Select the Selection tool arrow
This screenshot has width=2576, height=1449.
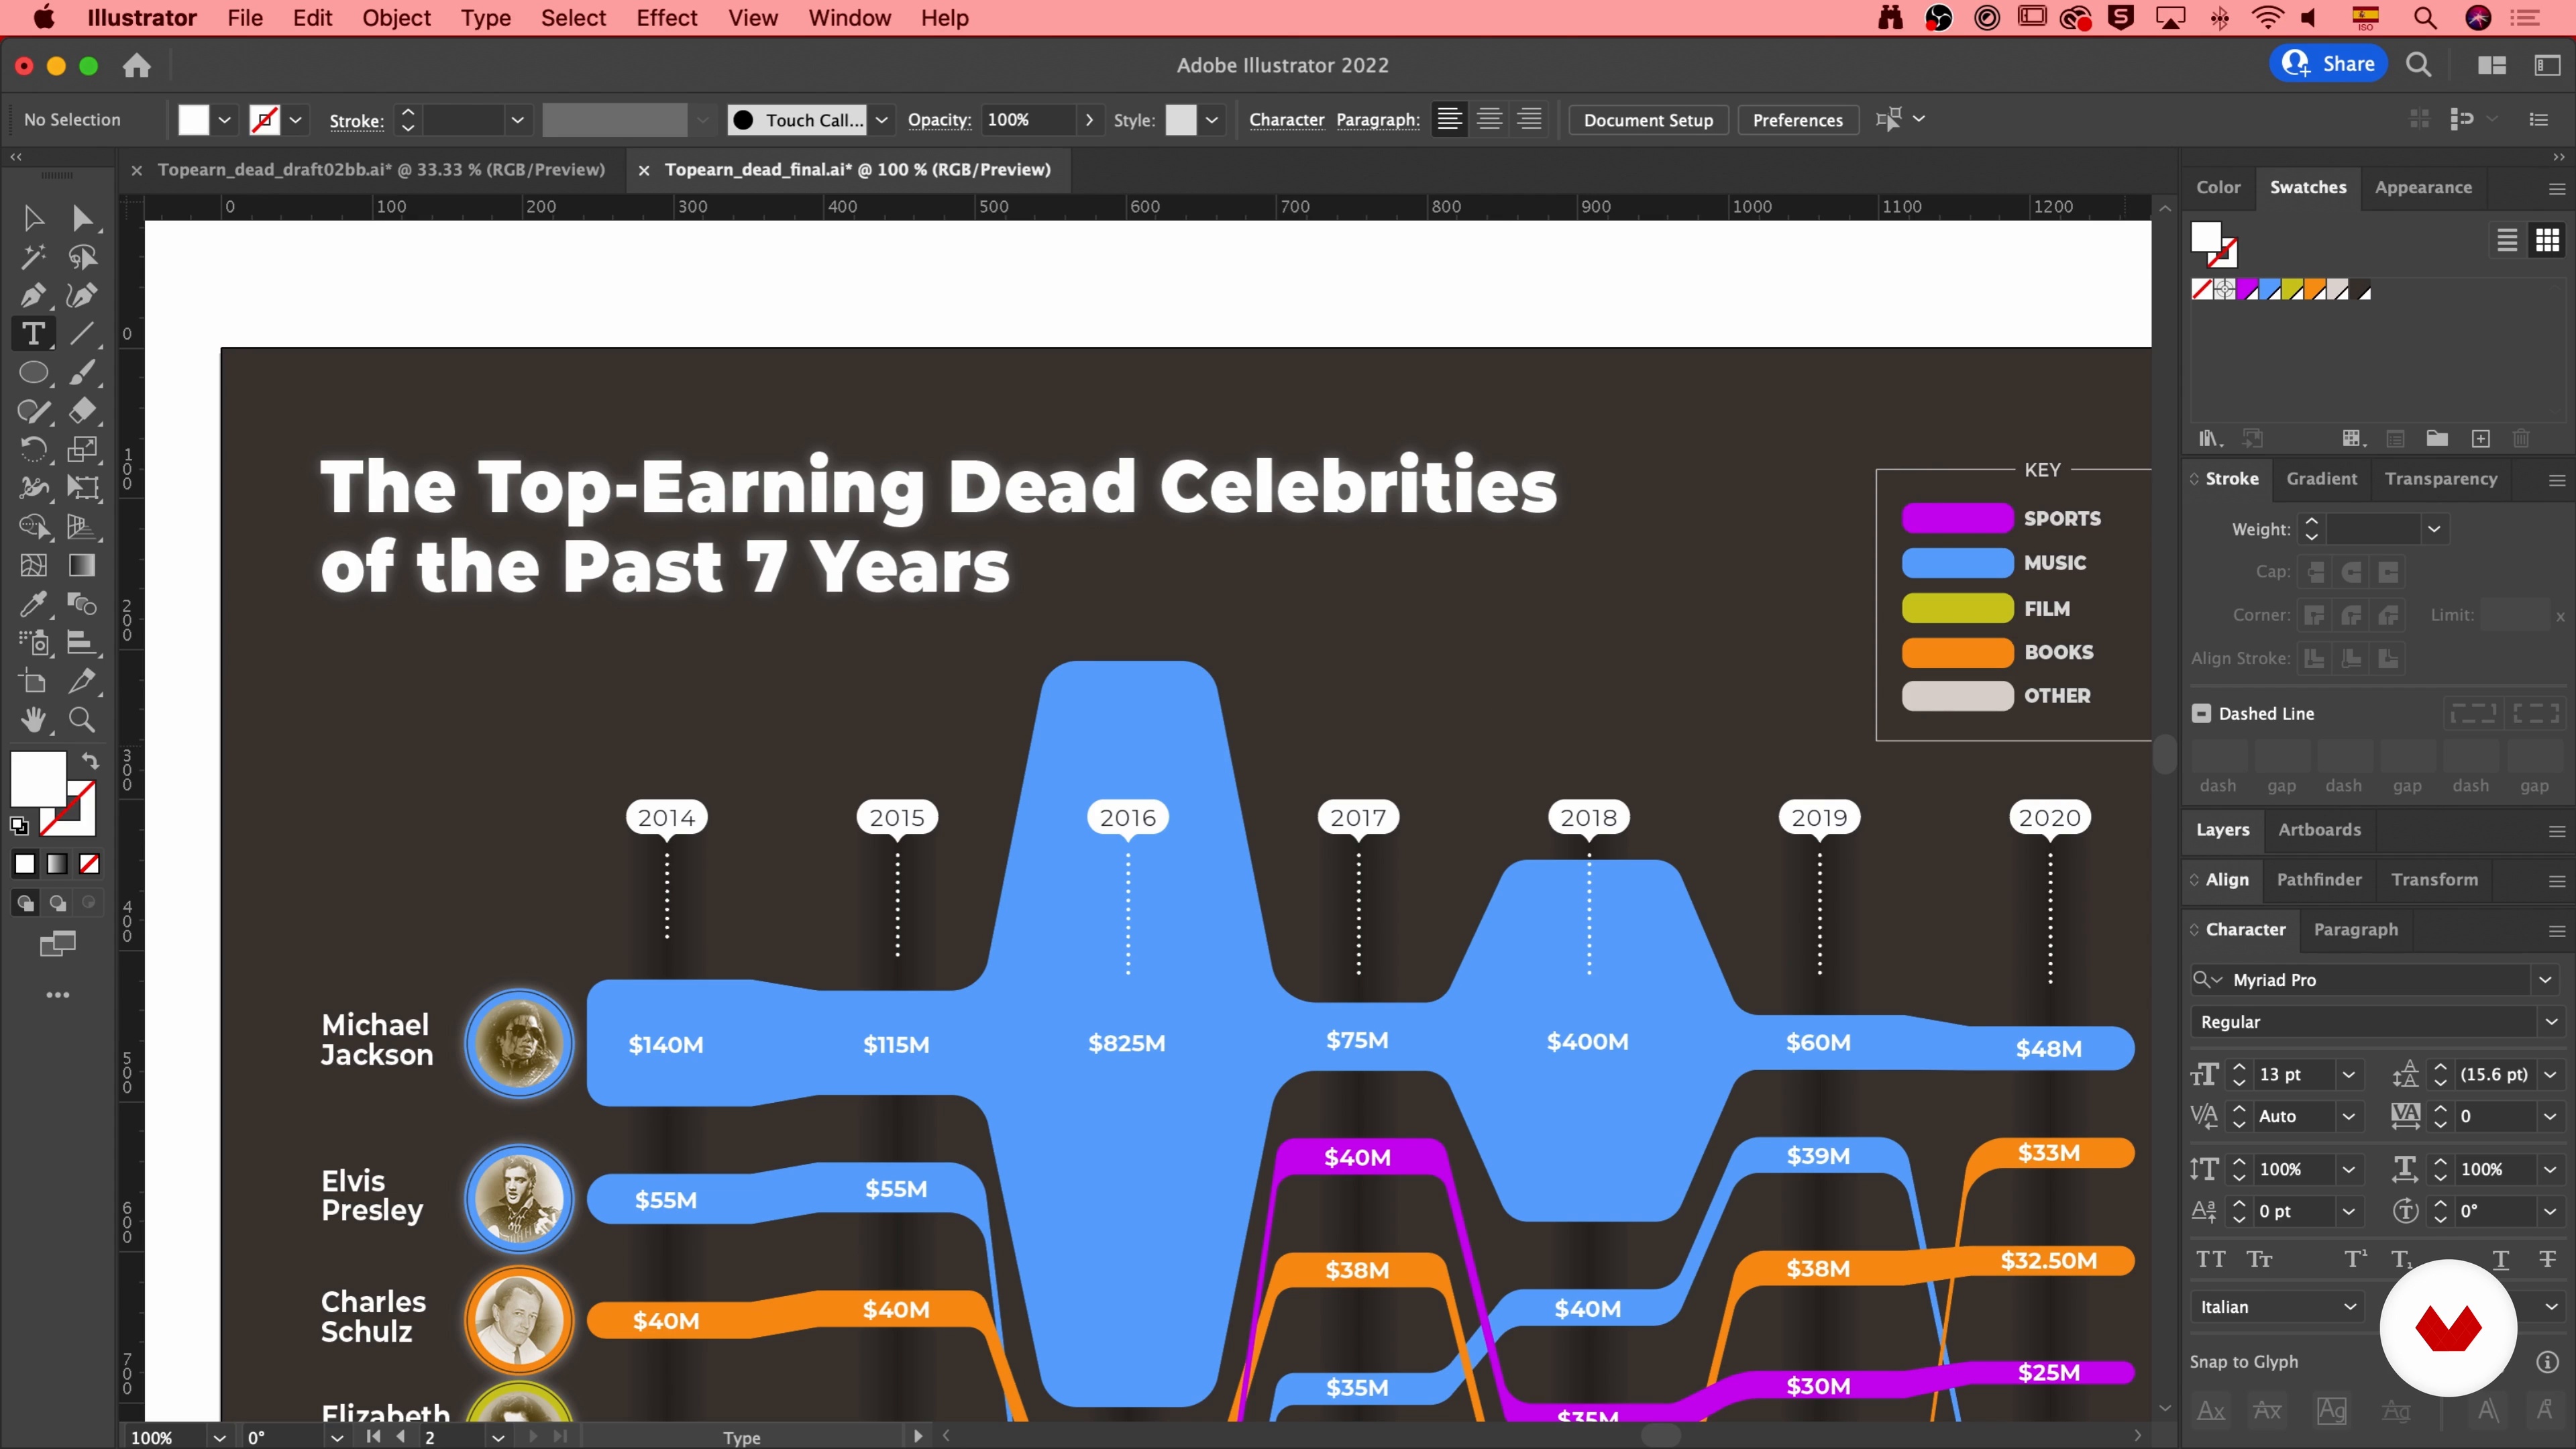coord(33,218)
